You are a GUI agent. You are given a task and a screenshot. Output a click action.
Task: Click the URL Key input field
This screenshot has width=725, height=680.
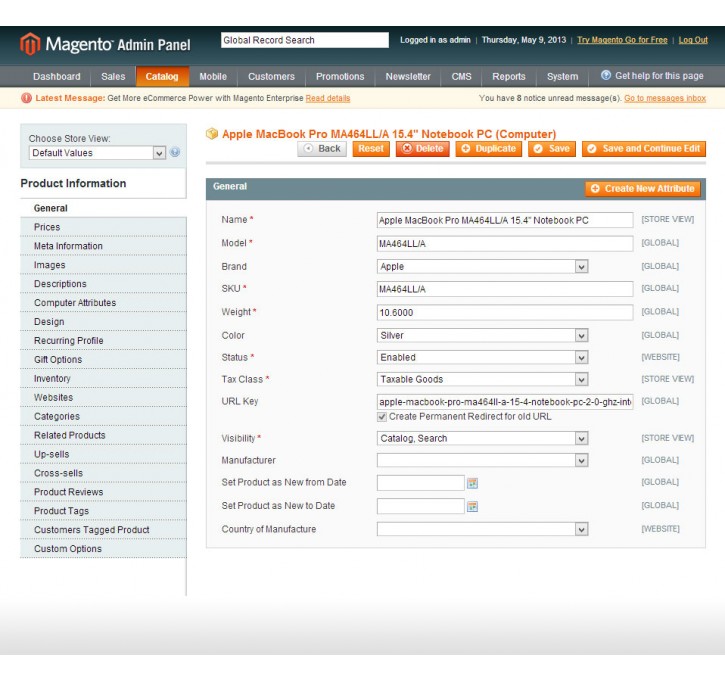(505, 402)
